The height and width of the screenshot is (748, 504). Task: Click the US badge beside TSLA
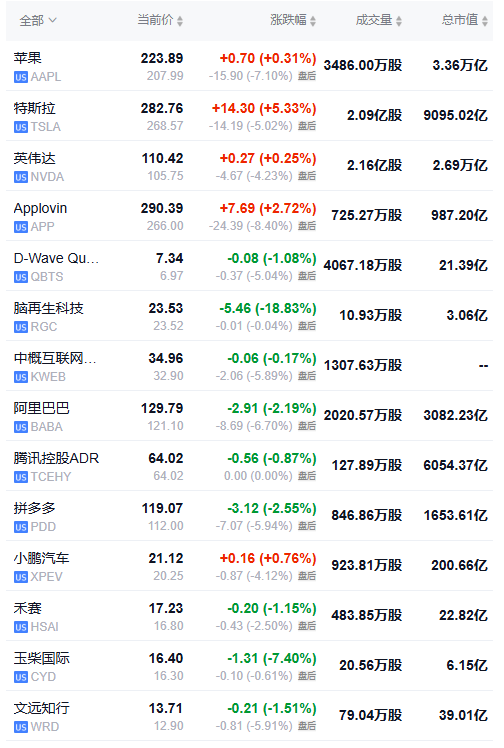pos(21,127)
